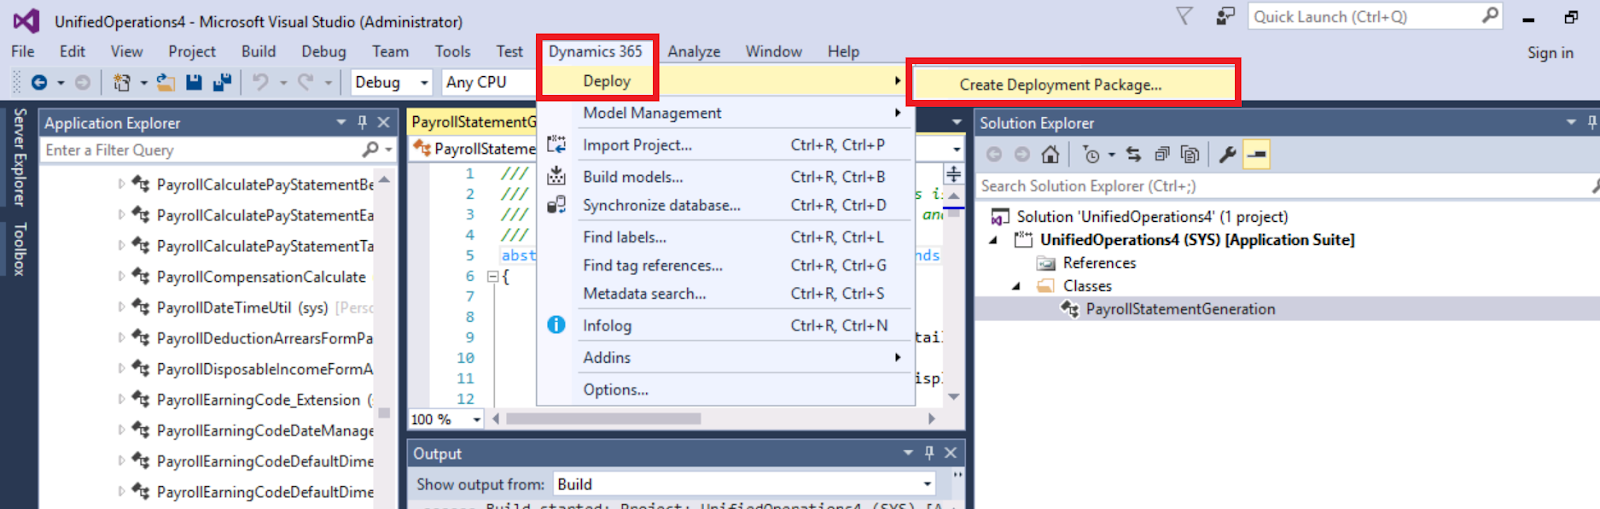
Task: Open the Build menu
Action: coord(258,51)
